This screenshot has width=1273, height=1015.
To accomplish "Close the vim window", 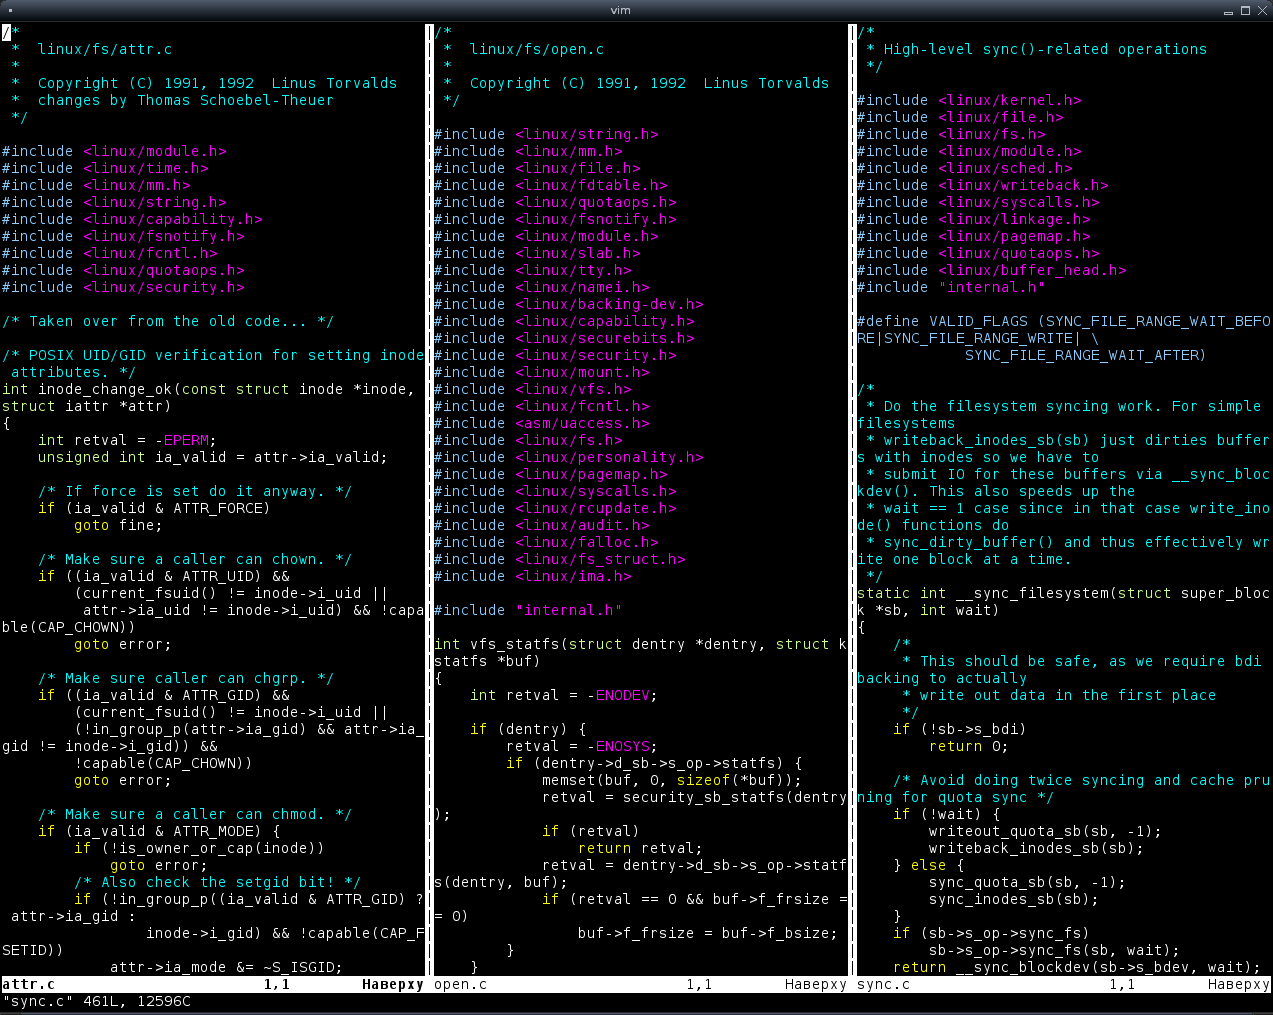I will (x=1262, y=11).
